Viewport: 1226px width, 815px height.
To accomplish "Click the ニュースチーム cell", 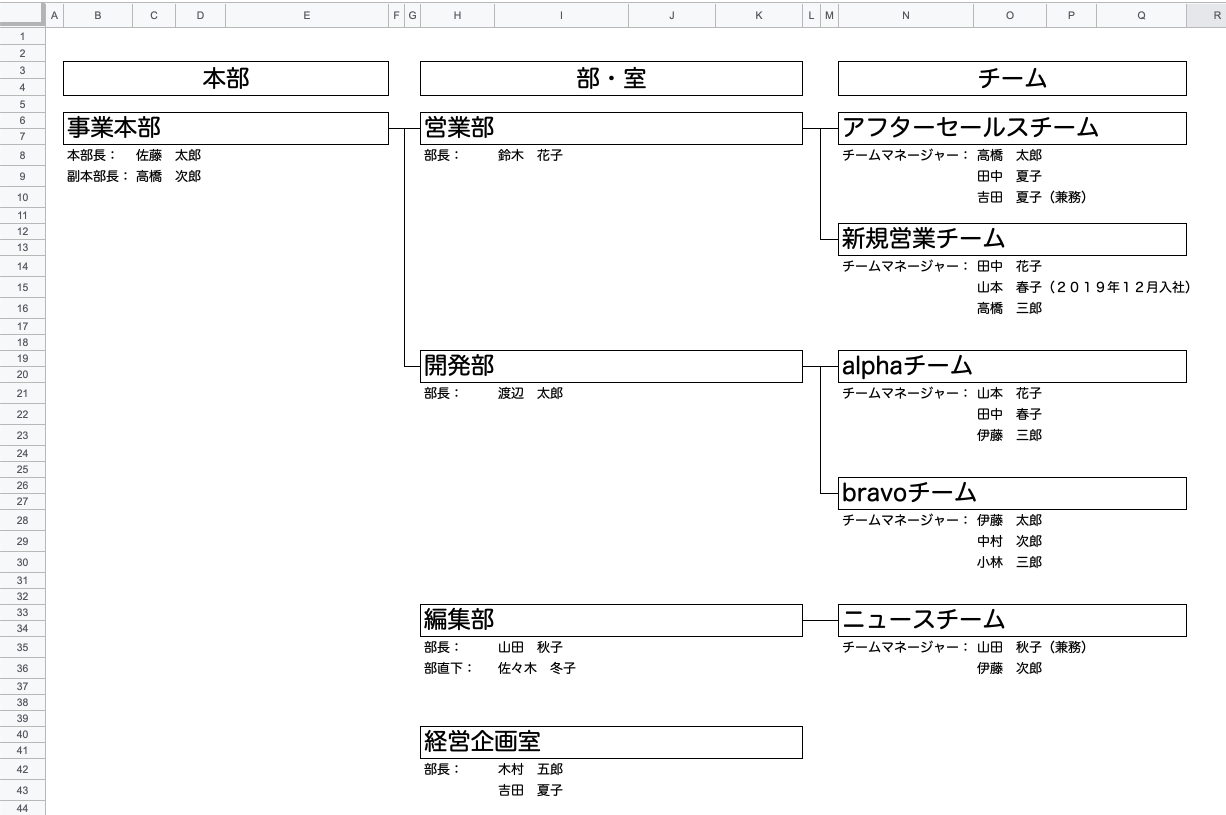I will (1011, 620).
